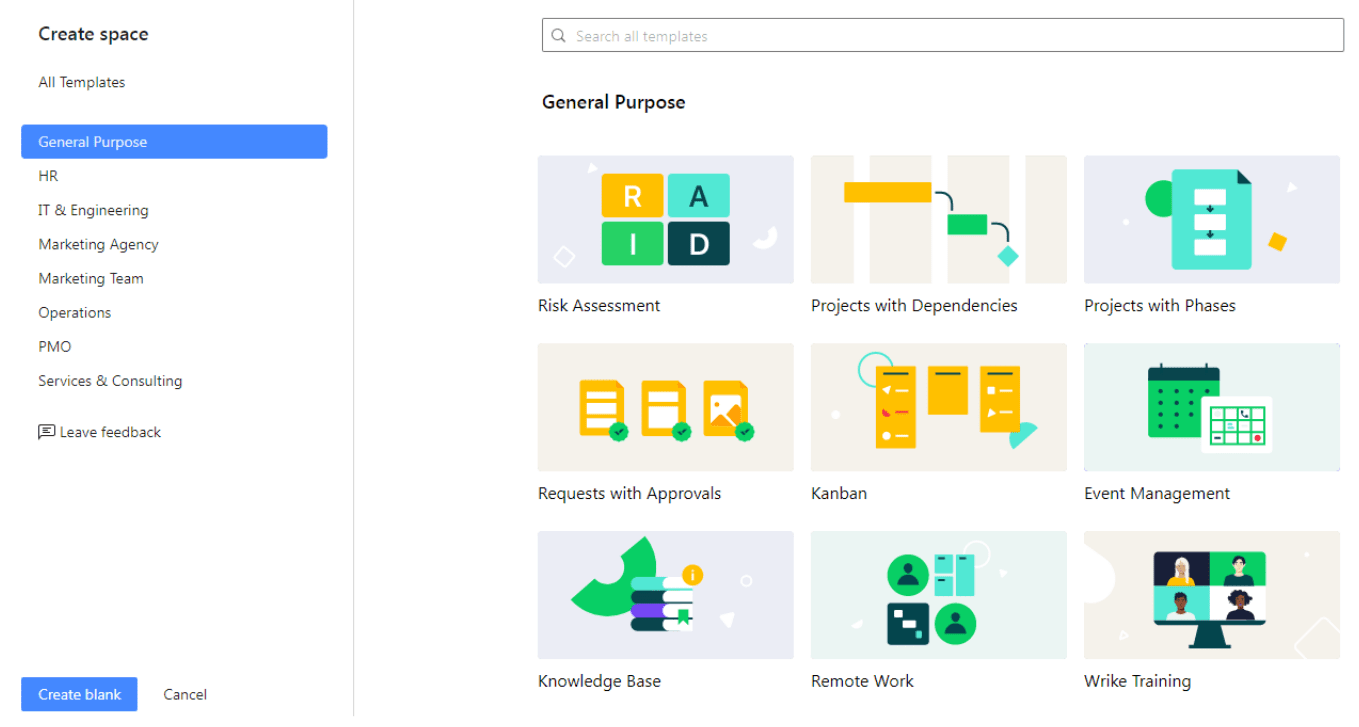Open the PMO category
The height and width of the screenshot is (727, 1359).
[x=54, y=346]
